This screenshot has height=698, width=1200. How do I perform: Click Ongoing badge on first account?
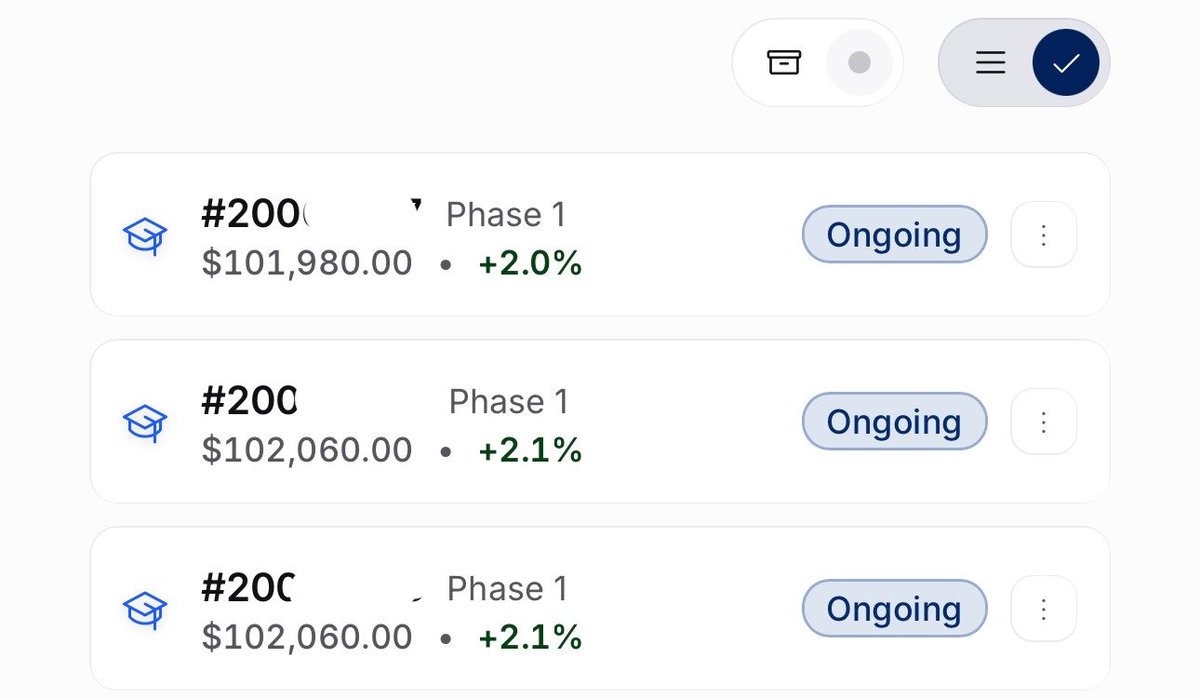coord(894,235)
